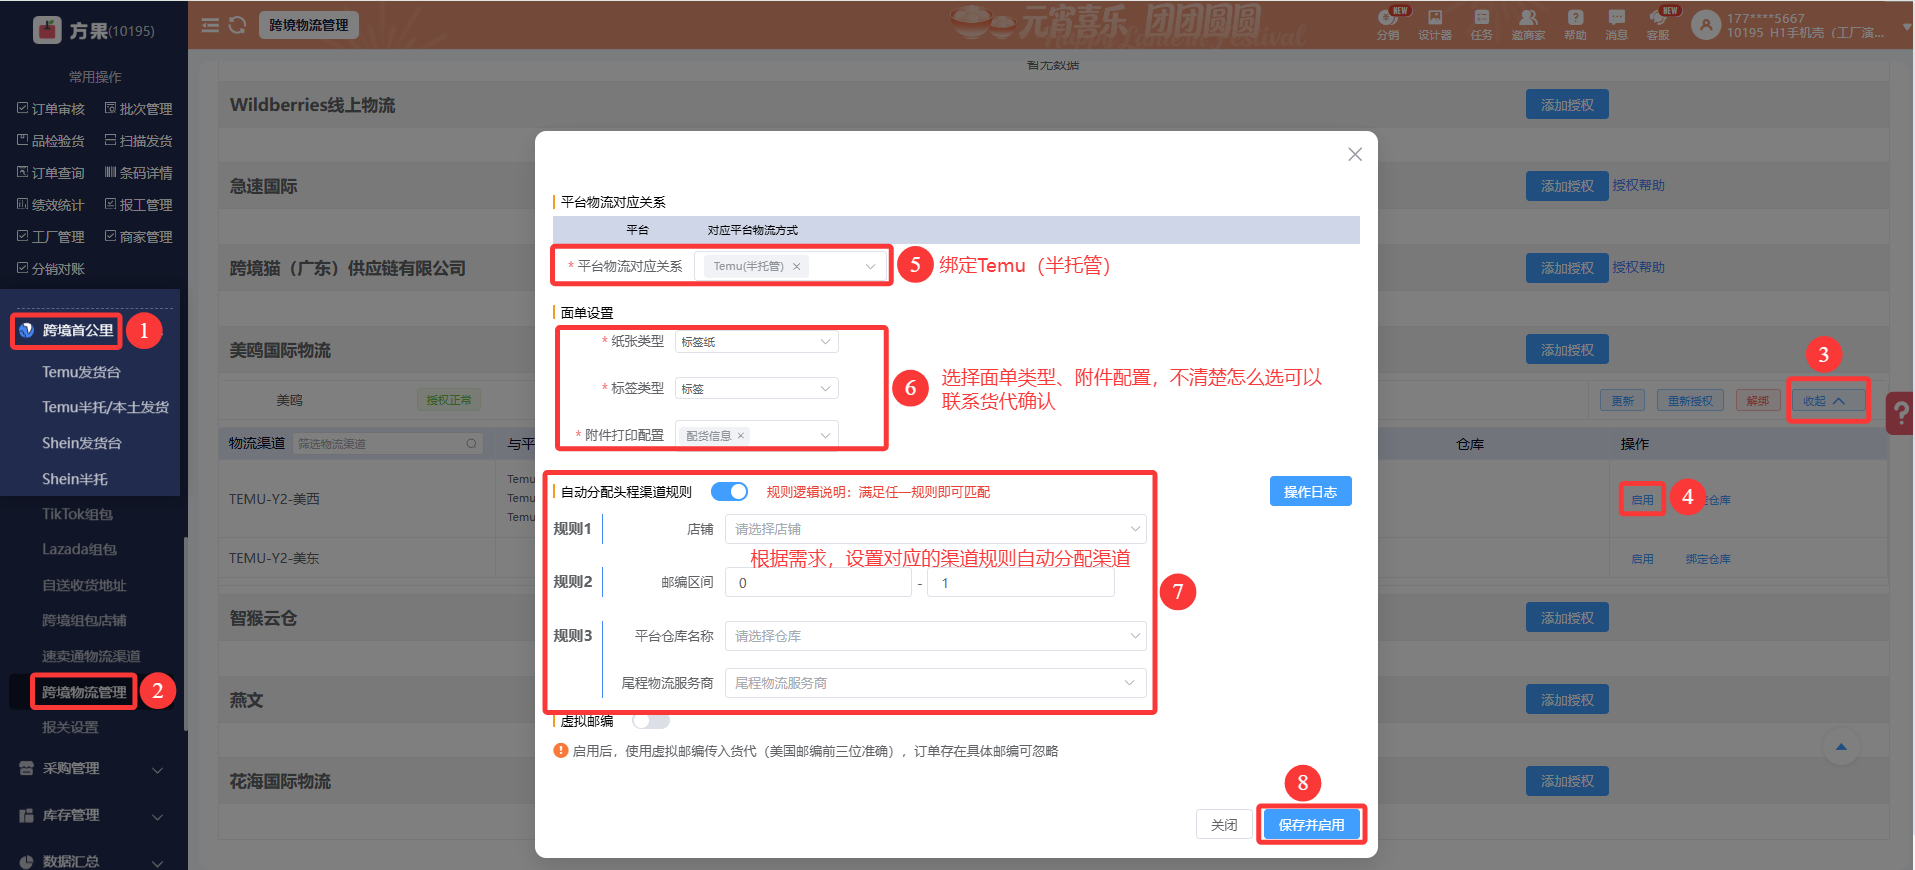The image size is (1915, 870).
Task: Open the 操作日志 operation log
Action: [1310, 491]
